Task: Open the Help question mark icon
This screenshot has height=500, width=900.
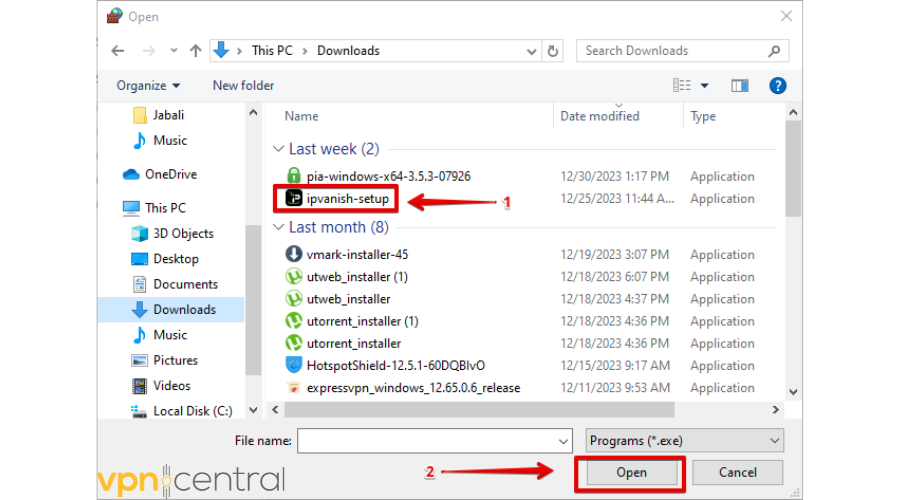Action: [x=778, y=86]
